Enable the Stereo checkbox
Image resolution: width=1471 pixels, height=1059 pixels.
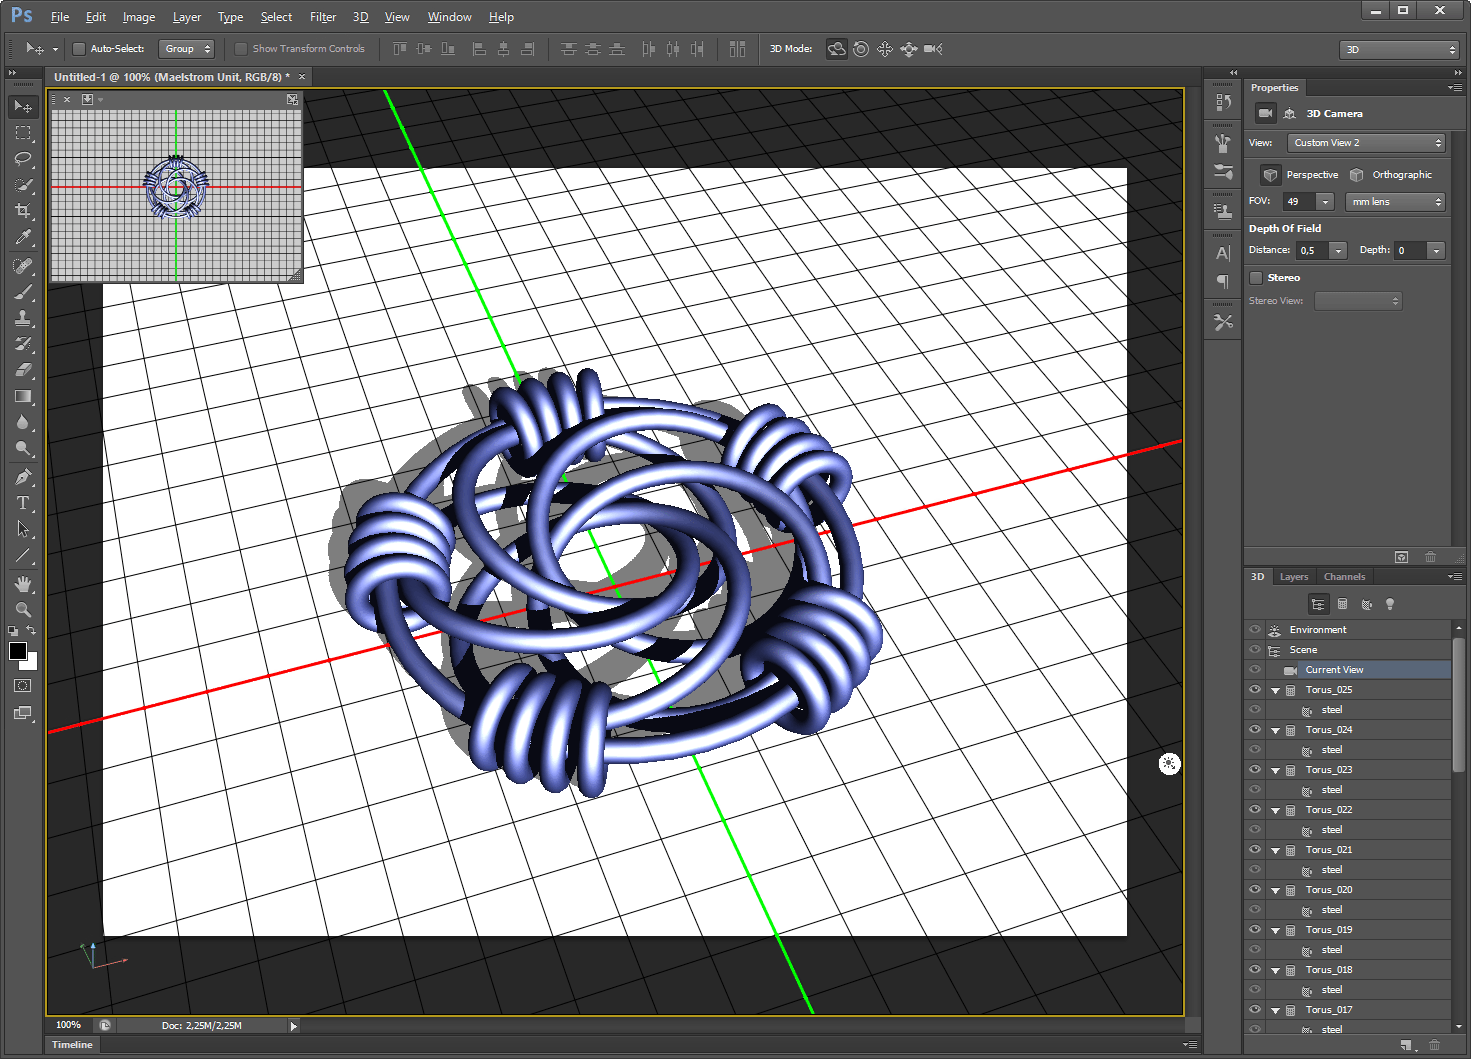click(x=1256, y=278)
